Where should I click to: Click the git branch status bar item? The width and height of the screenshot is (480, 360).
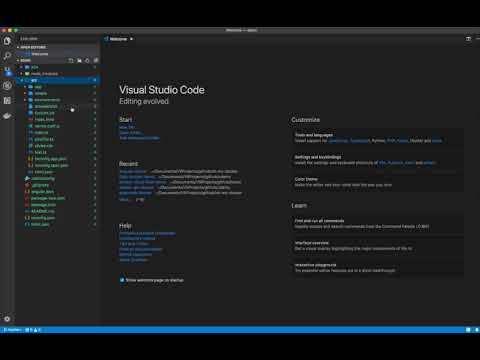[12, 330]
